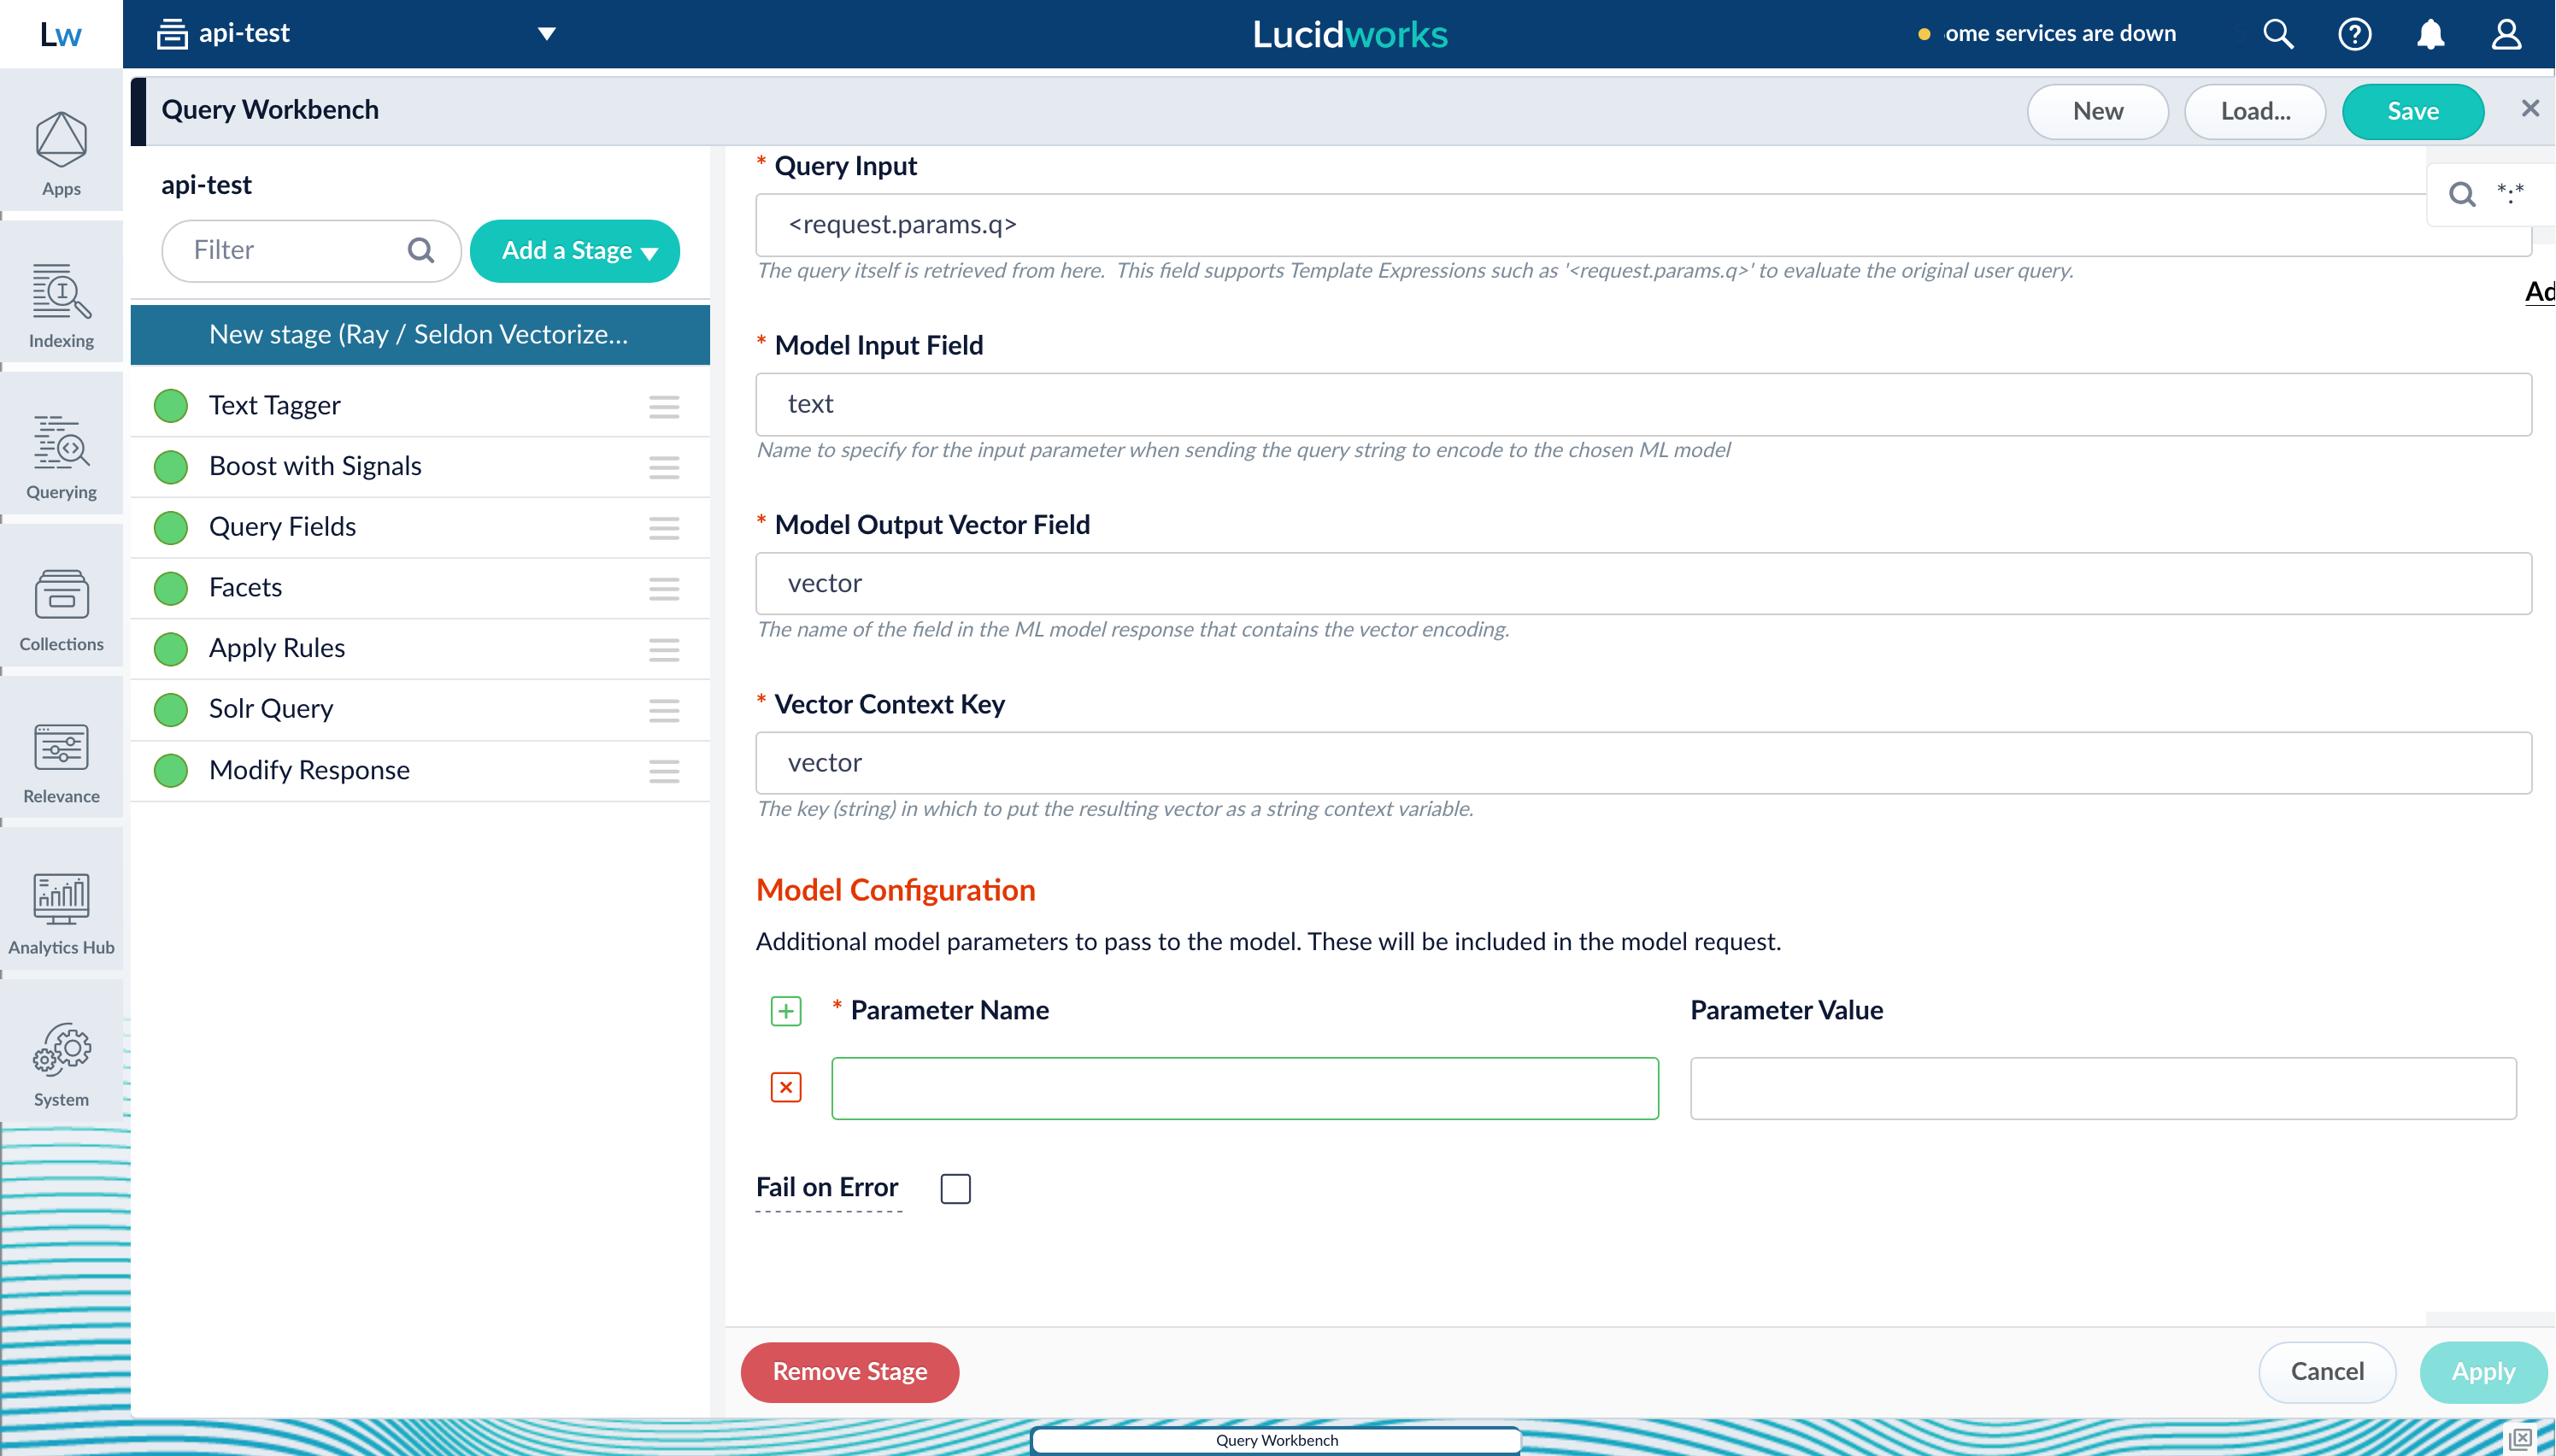Close the Query Workbench panel

pos(2530,109)
